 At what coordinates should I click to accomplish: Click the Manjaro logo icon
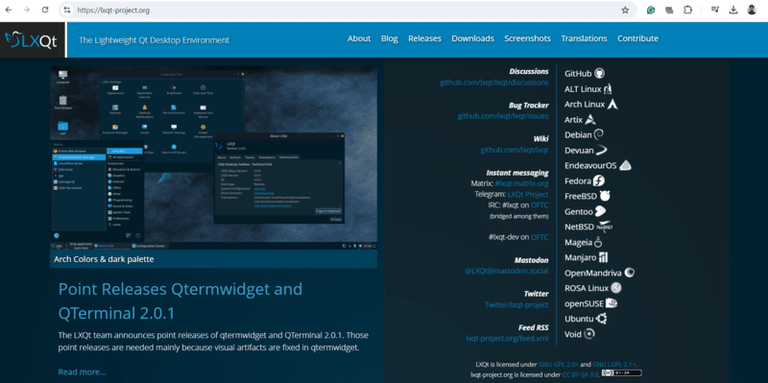603,258
